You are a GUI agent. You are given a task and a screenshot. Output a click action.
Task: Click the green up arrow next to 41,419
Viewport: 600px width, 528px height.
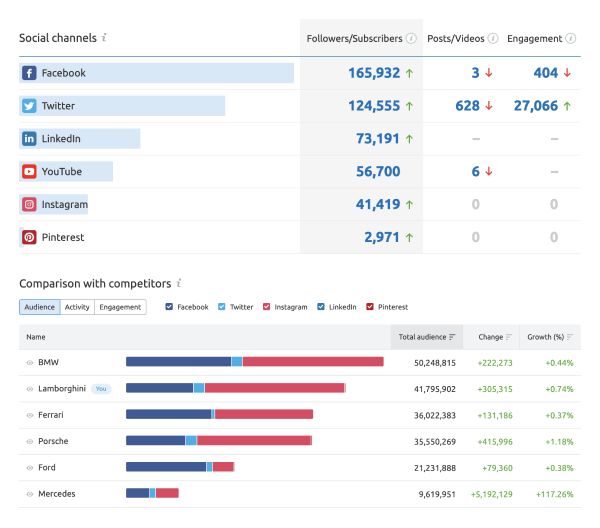pos(409,205)
